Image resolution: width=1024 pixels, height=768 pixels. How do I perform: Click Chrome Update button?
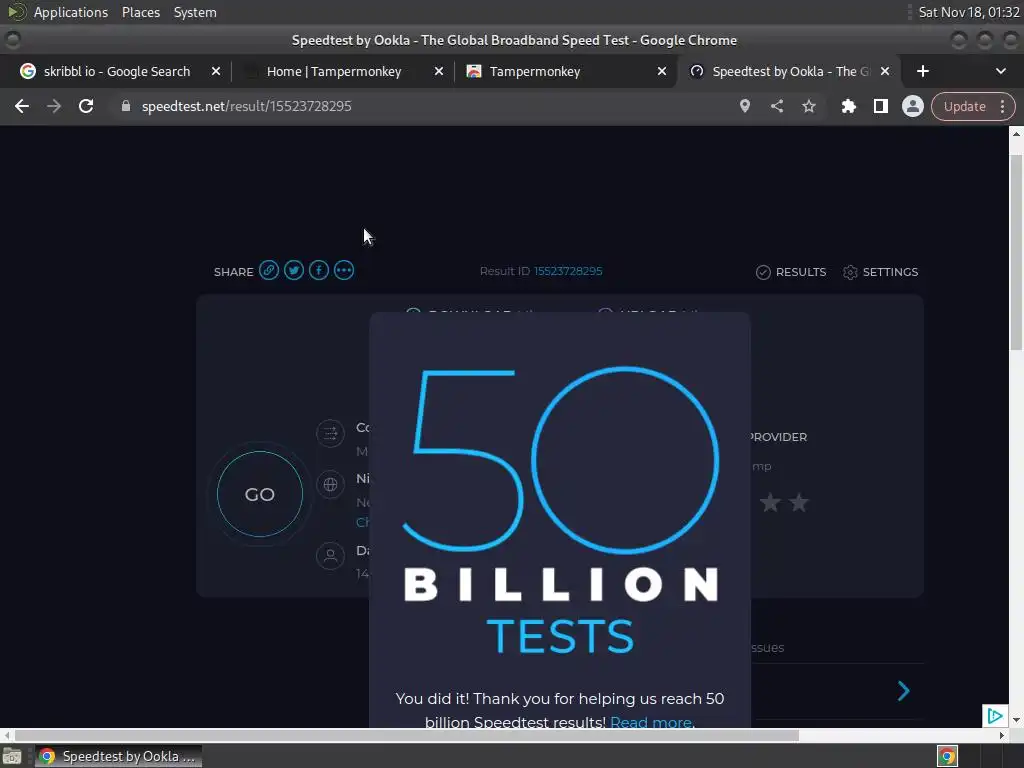tap(965, 106)
